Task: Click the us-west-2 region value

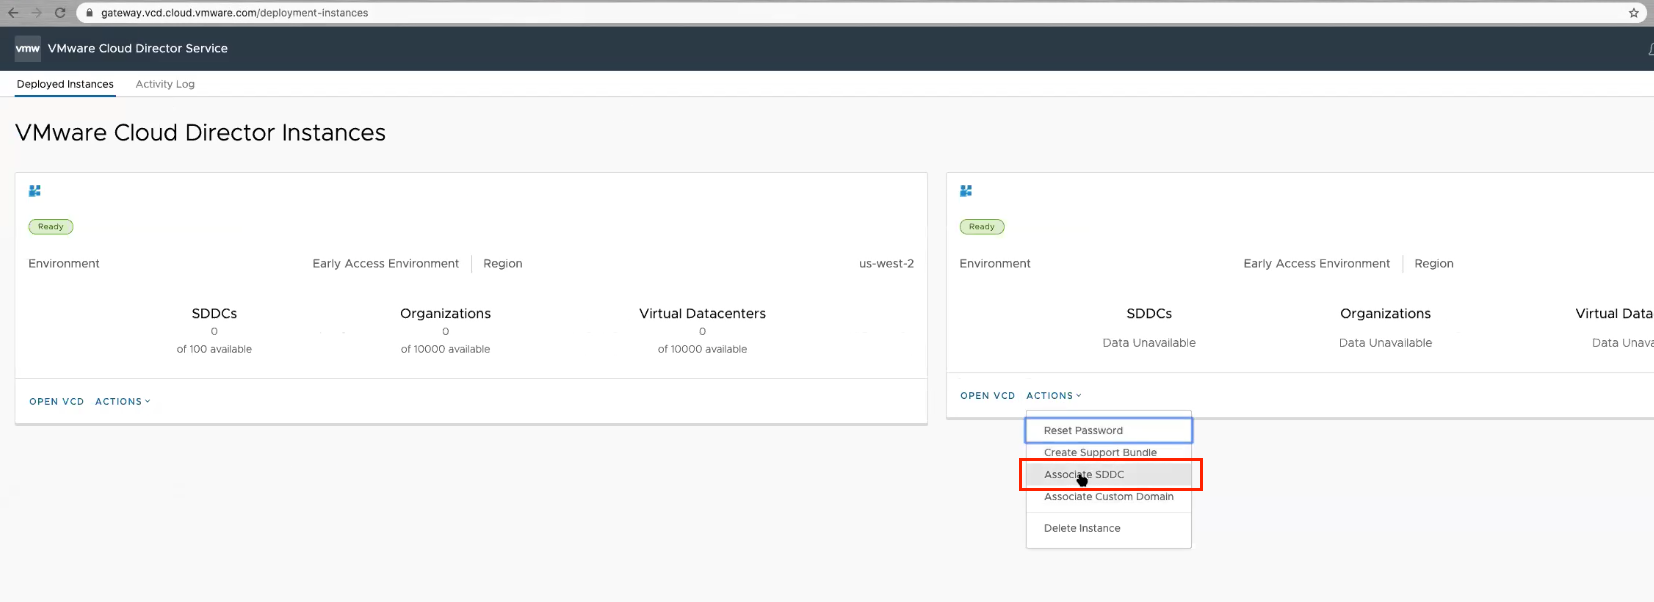Action: pyautogui.click(x=886, y=263)
